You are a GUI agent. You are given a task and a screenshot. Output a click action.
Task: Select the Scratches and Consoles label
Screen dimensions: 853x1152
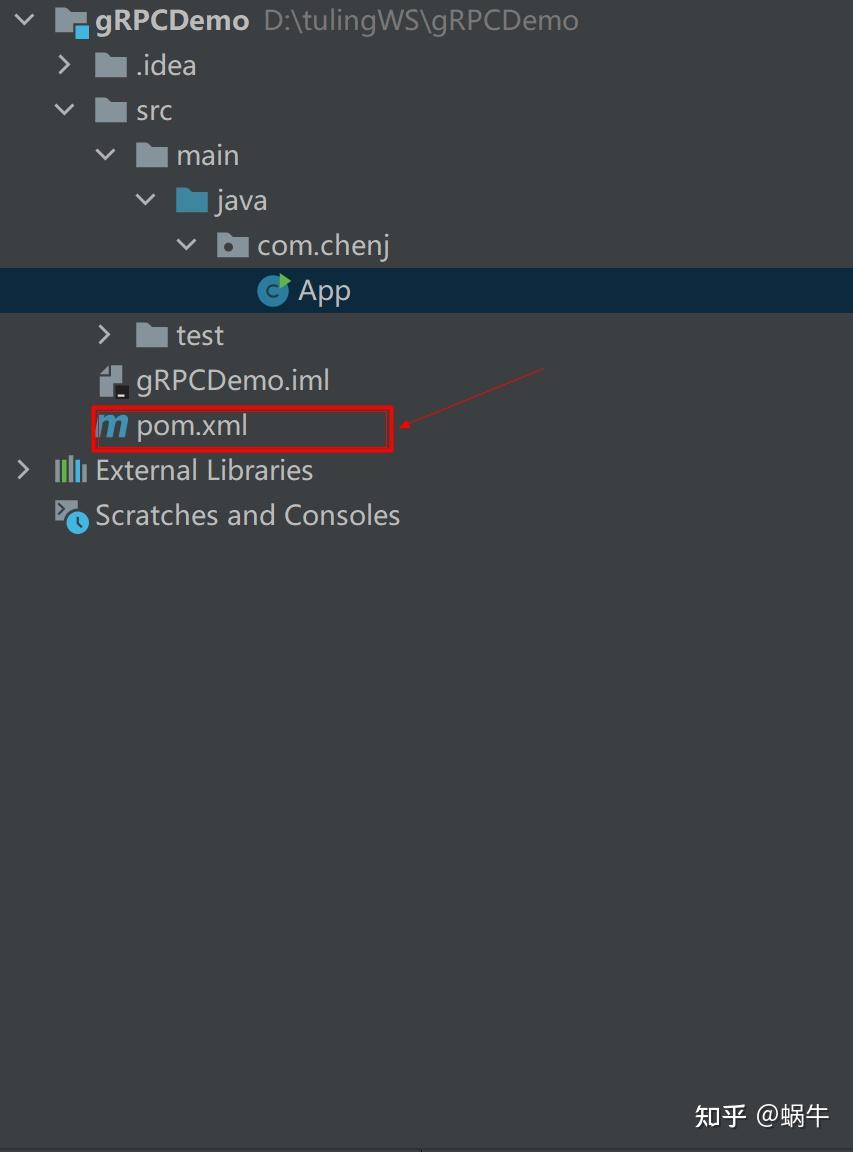click(x=248, y=516)
